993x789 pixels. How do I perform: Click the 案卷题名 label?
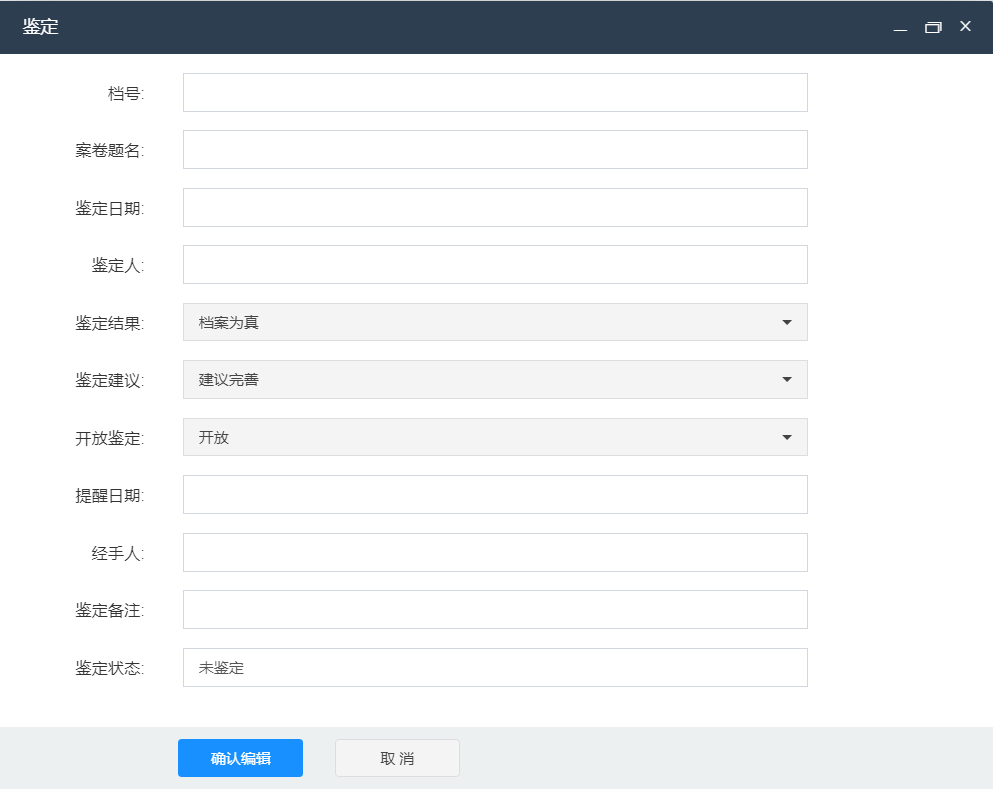(x=110, y=150)
